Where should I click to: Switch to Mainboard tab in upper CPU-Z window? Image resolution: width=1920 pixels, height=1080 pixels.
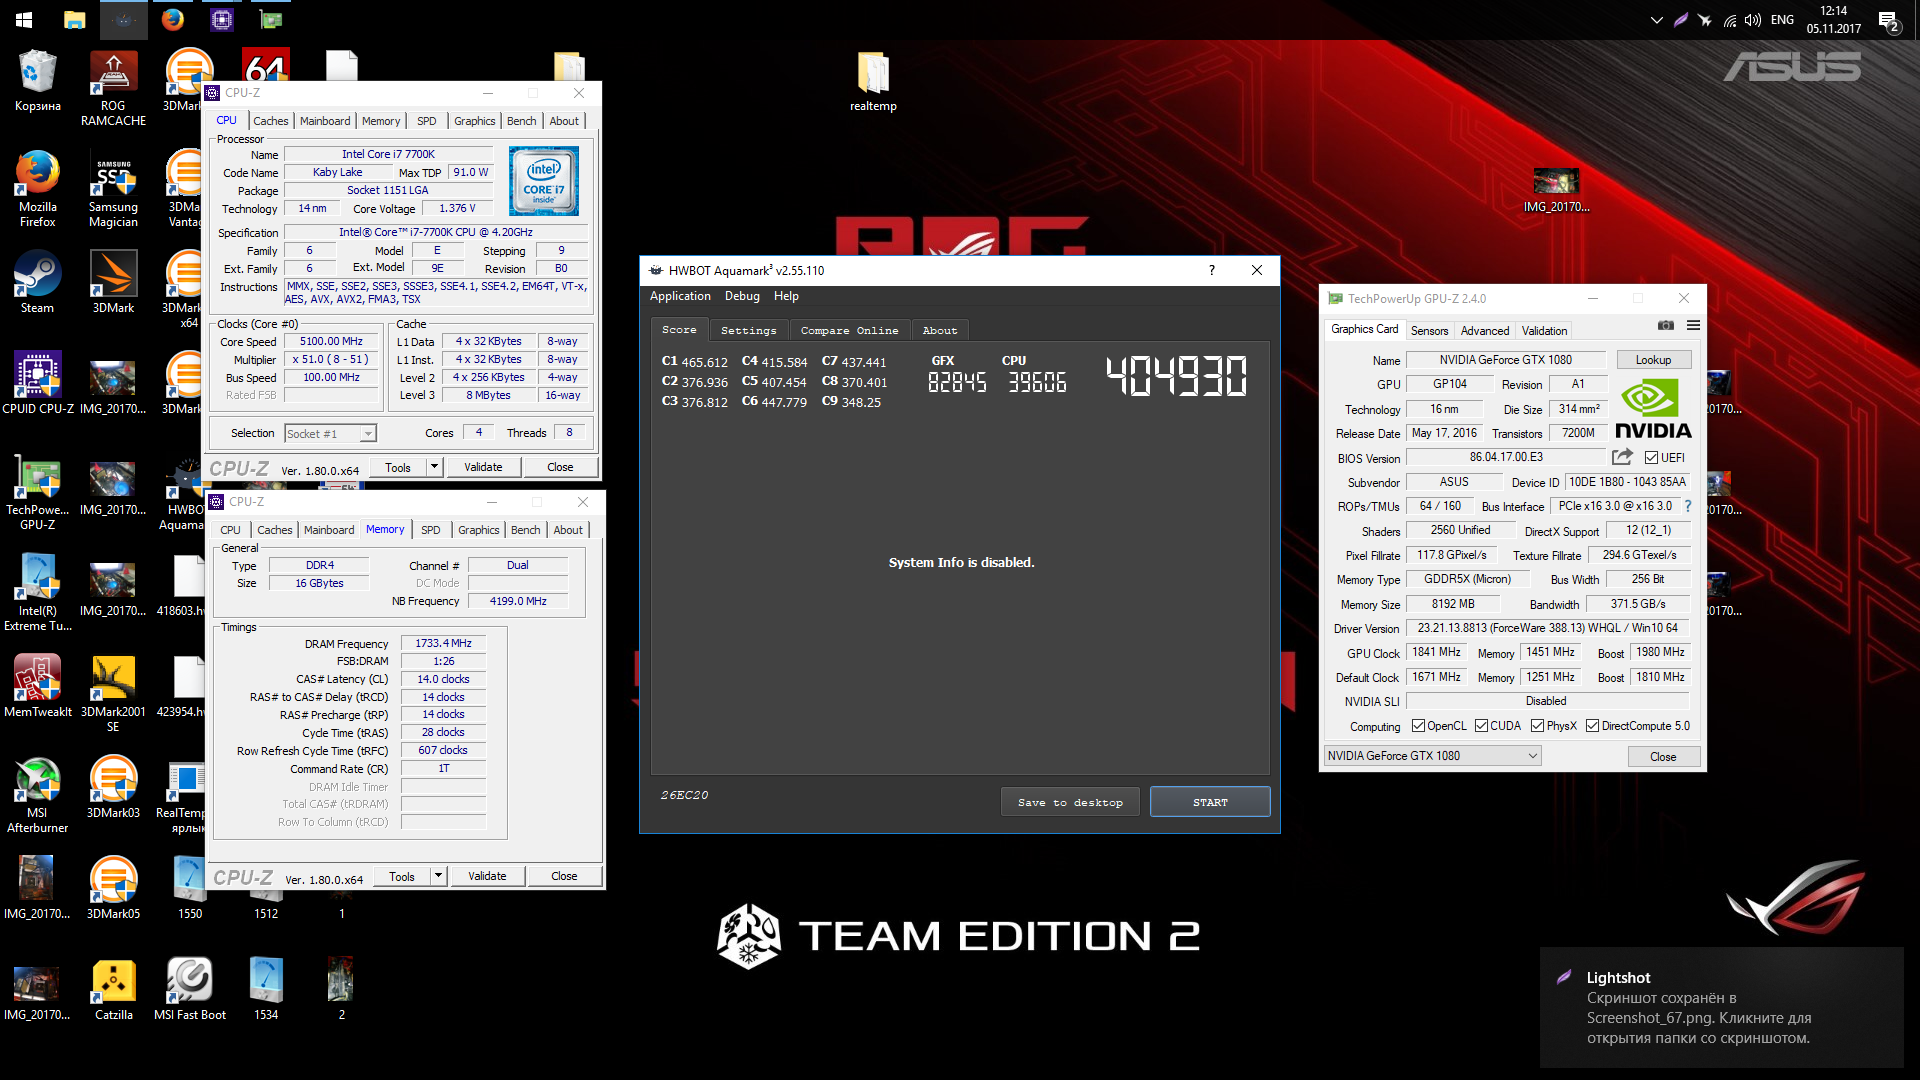(x=325, y=121)
